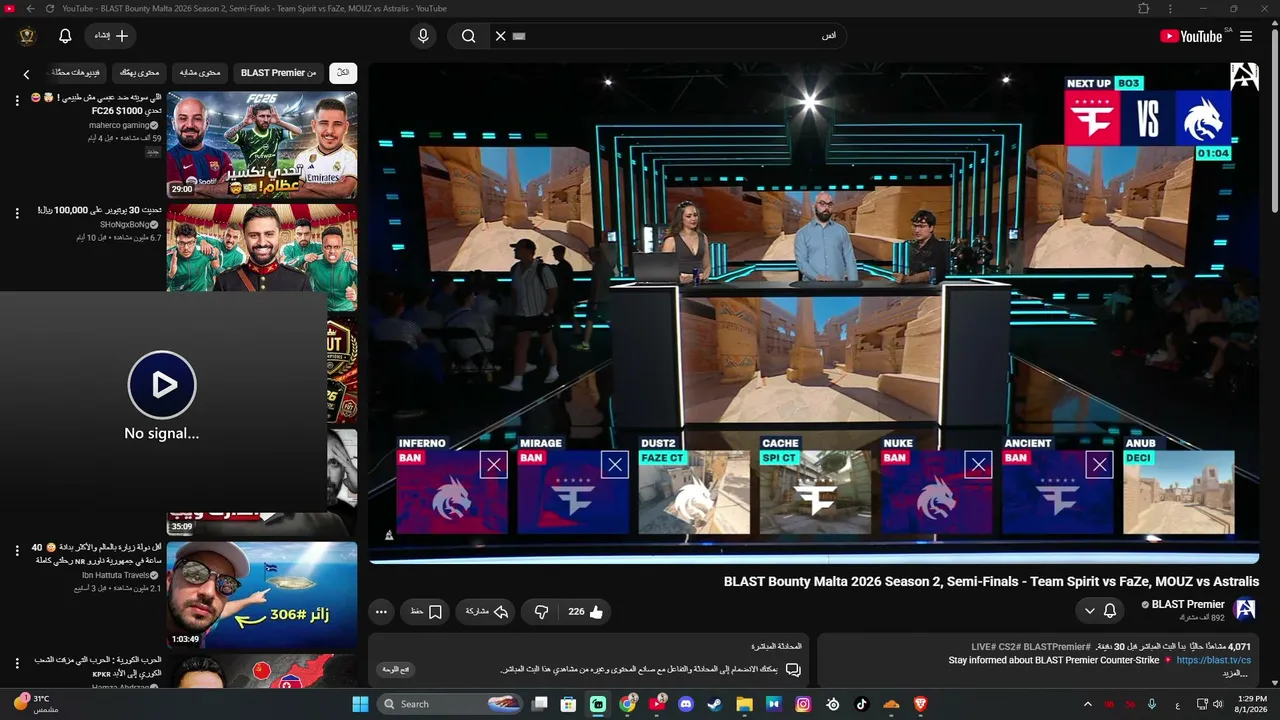Viewport: 1280px width, 720px height.
Task: Open Steam from the taskbar
Action: pyautogui.click(x=715, y=704)
